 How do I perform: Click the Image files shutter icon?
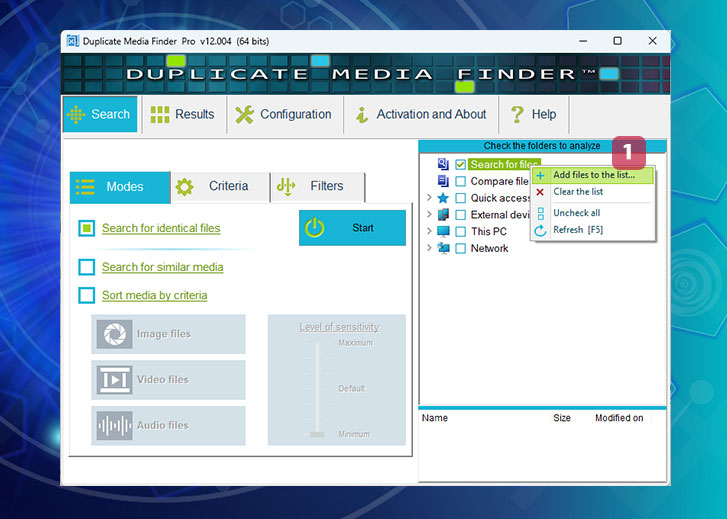(115, 334)
